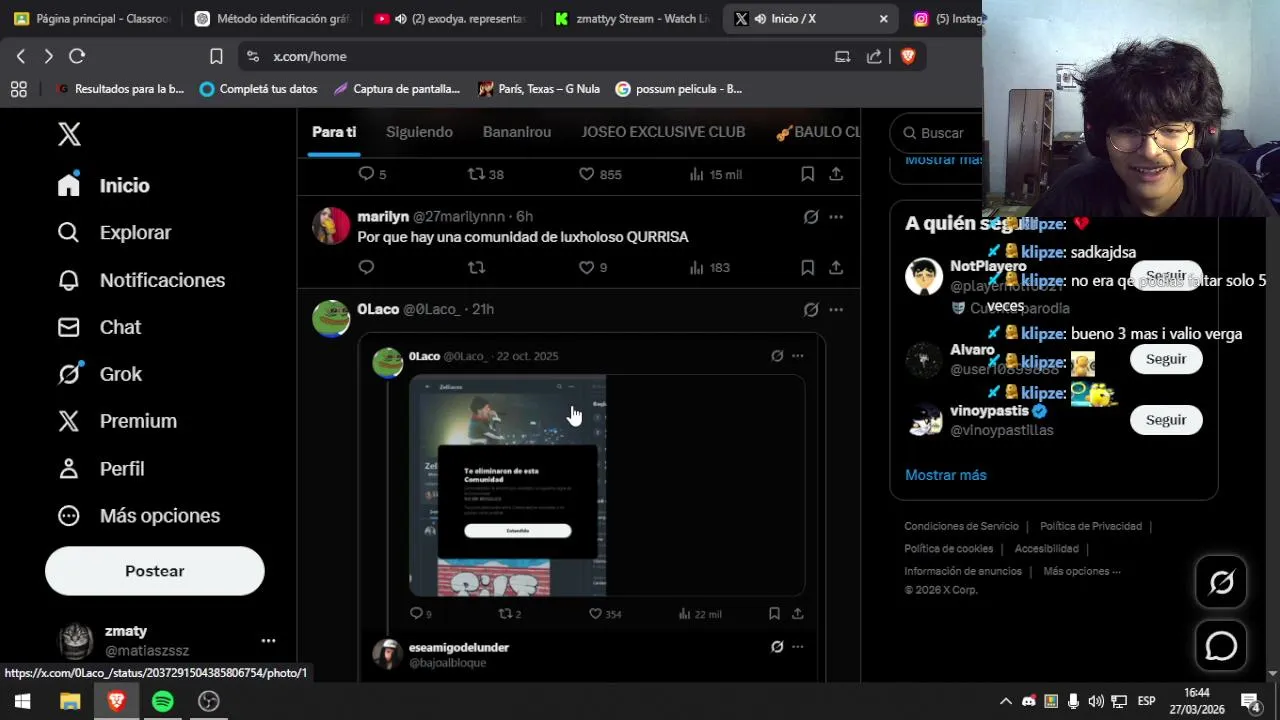Open Brave Shields lion icon
The width and height of the screenshot is (1280, 720).
908,57
